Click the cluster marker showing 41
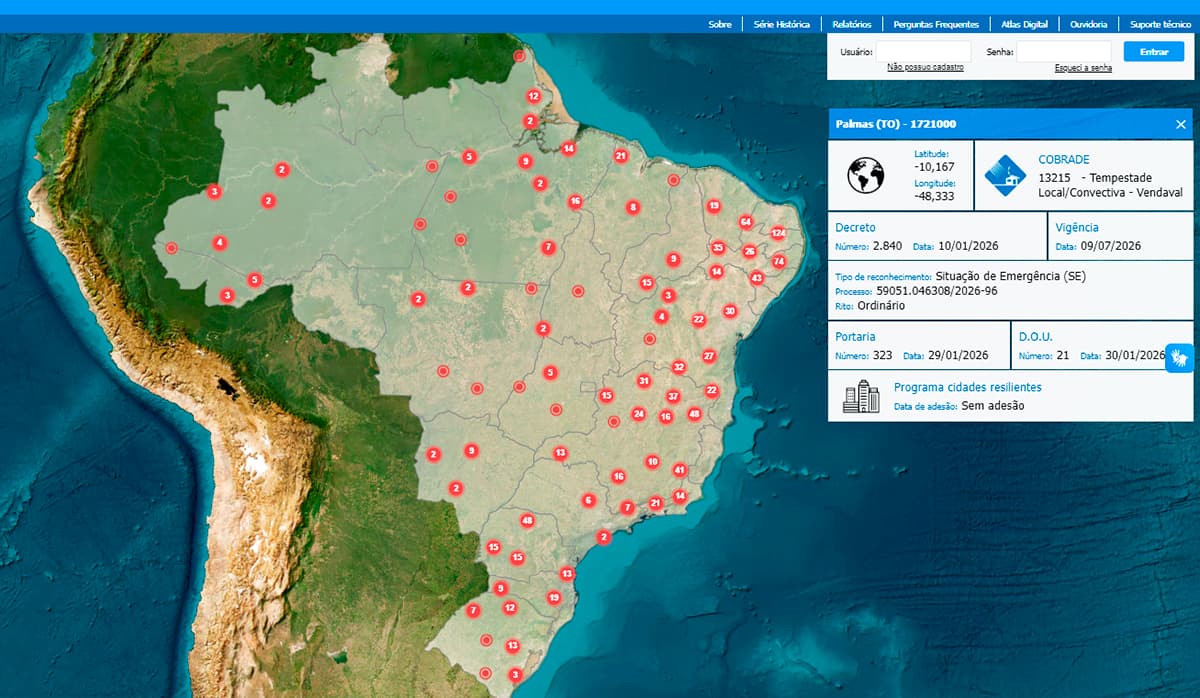 click(680, 470)
